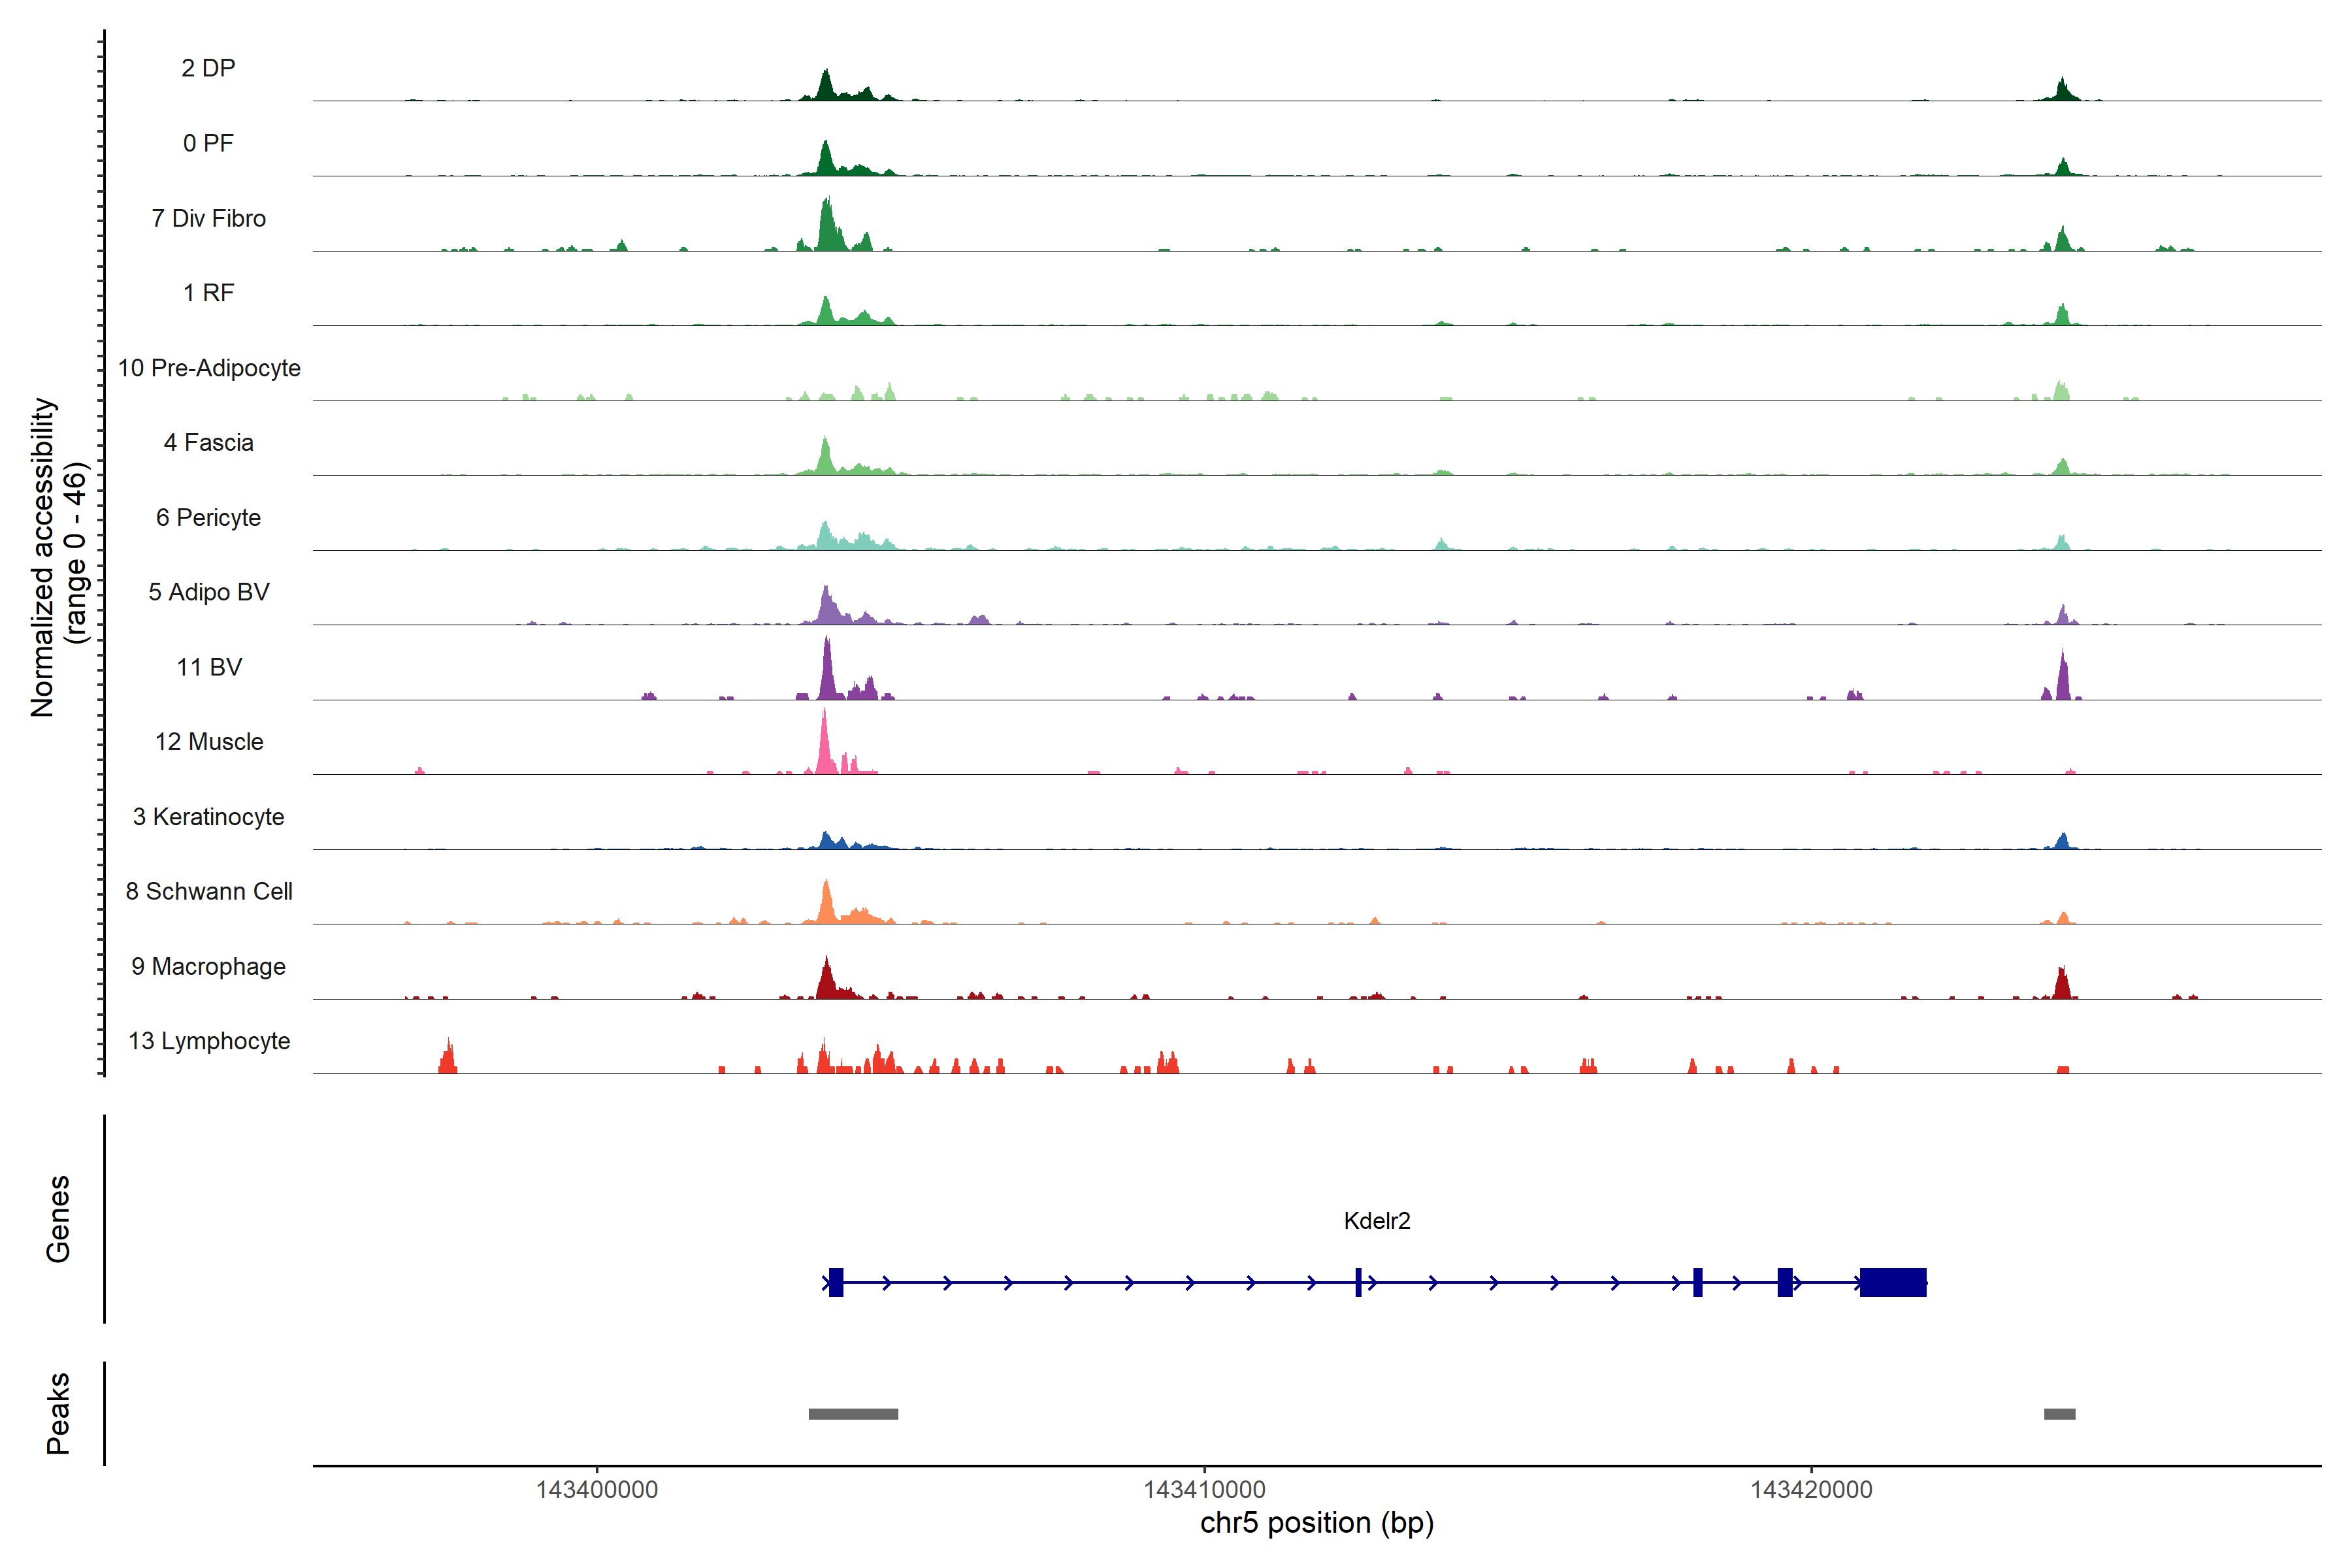Select the 12 Muscle track label
This screenshot has height=1568, width=2352.
(208, 742)
